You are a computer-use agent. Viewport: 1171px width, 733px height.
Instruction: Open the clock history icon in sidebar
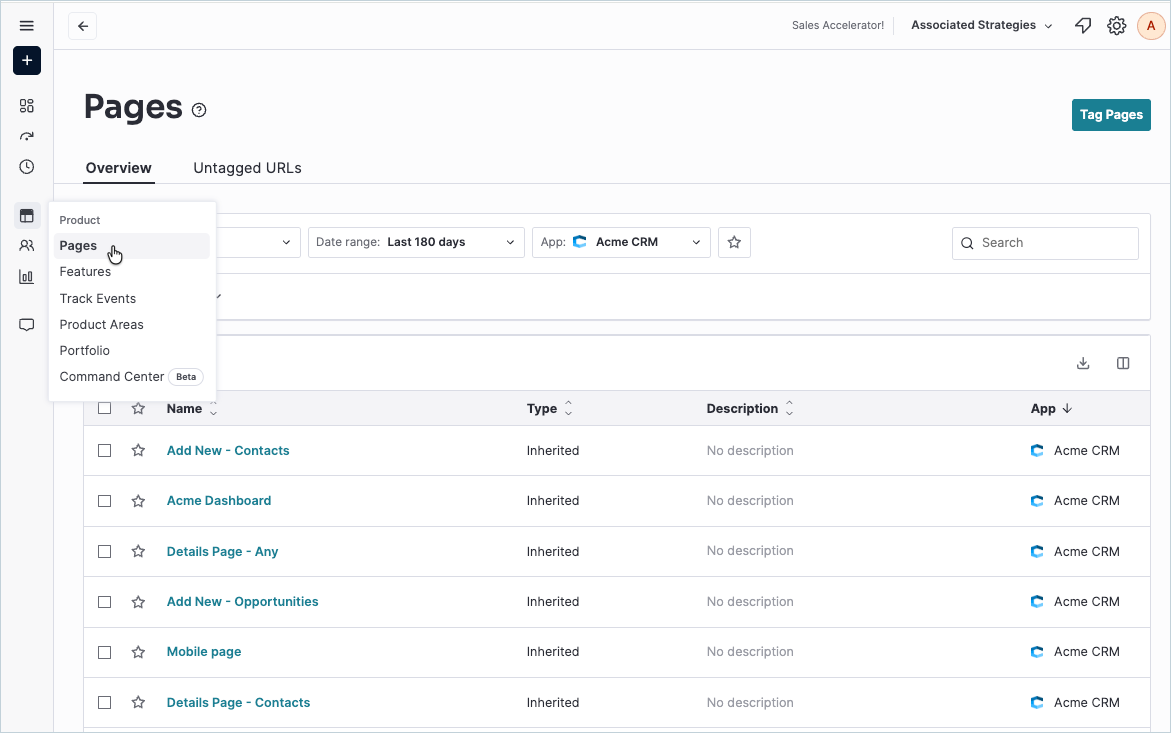tap(27, 166)
